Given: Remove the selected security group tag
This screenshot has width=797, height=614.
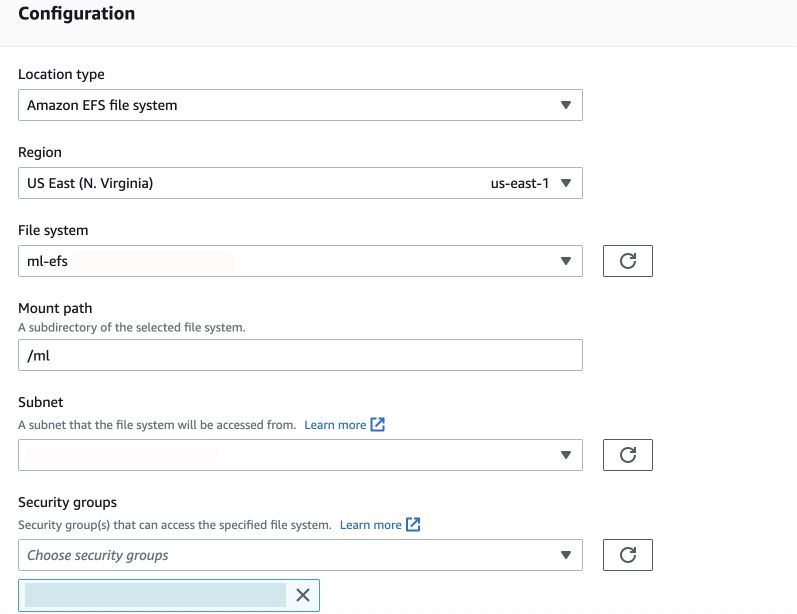Looking at the screenshot, I should tap(303, 595).
